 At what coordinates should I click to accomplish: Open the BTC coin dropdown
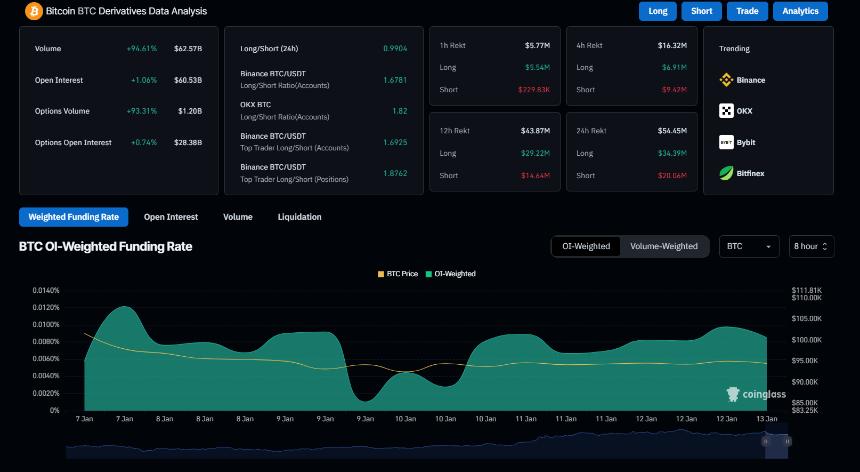(749, 246)
